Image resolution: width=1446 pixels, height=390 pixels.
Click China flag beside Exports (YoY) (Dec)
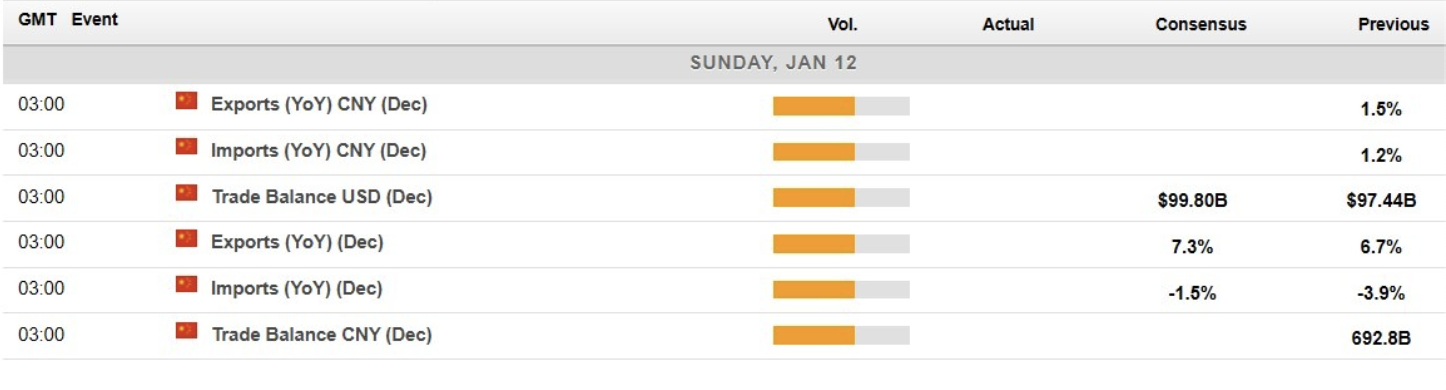coord(186,239)
